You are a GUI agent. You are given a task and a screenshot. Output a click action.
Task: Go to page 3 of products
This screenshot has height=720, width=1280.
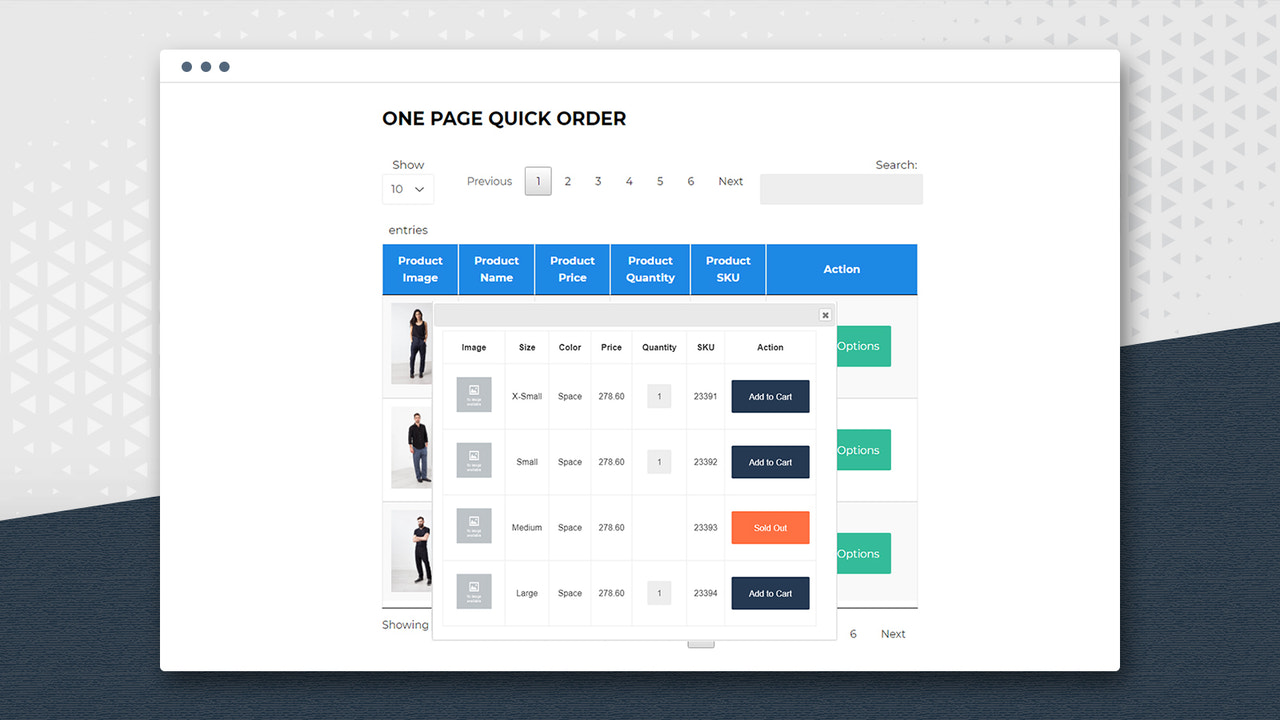(x=598, y=181)
